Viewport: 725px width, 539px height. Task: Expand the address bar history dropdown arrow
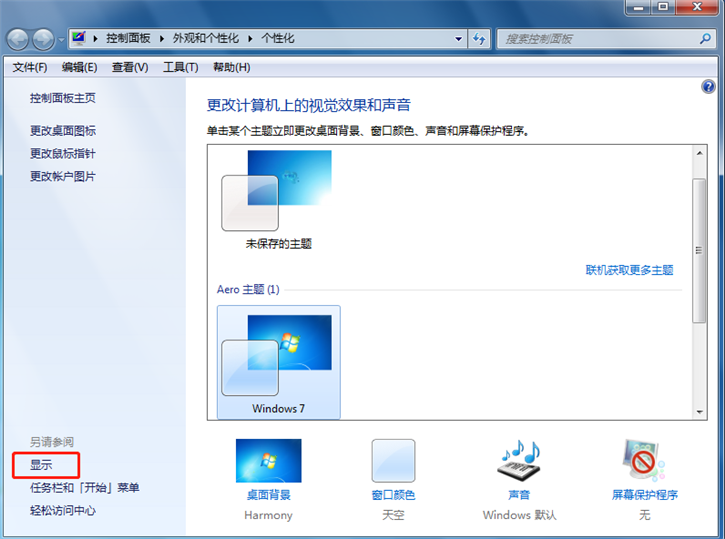(459, 39)
